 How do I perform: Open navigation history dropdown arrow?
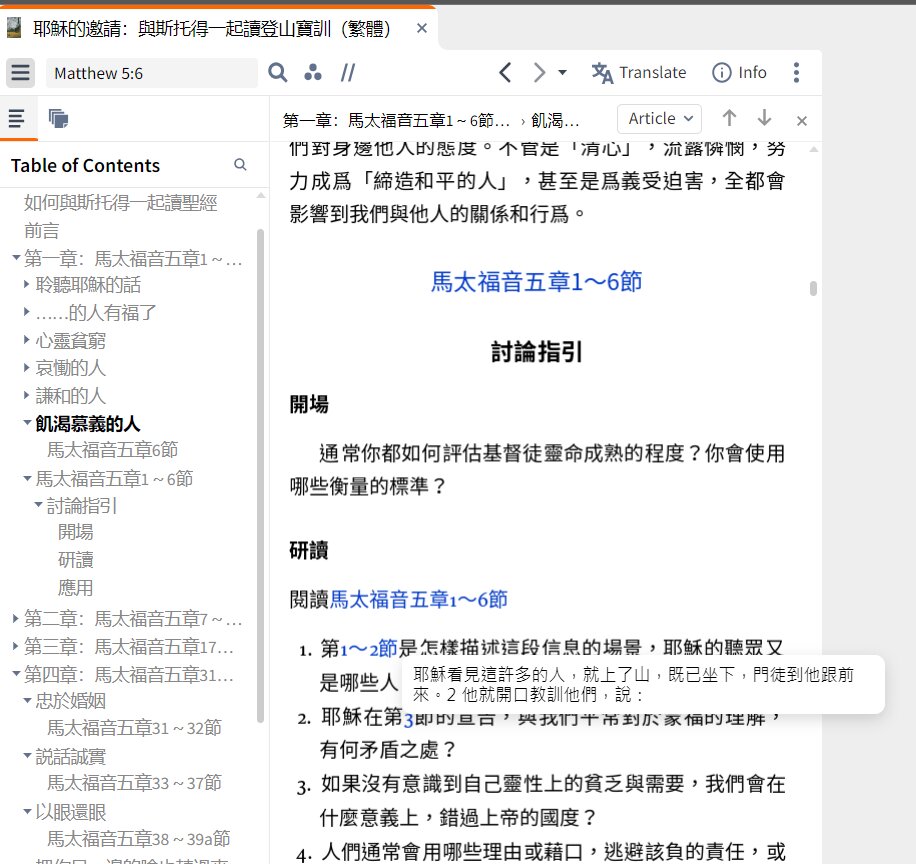coord(562,73)
